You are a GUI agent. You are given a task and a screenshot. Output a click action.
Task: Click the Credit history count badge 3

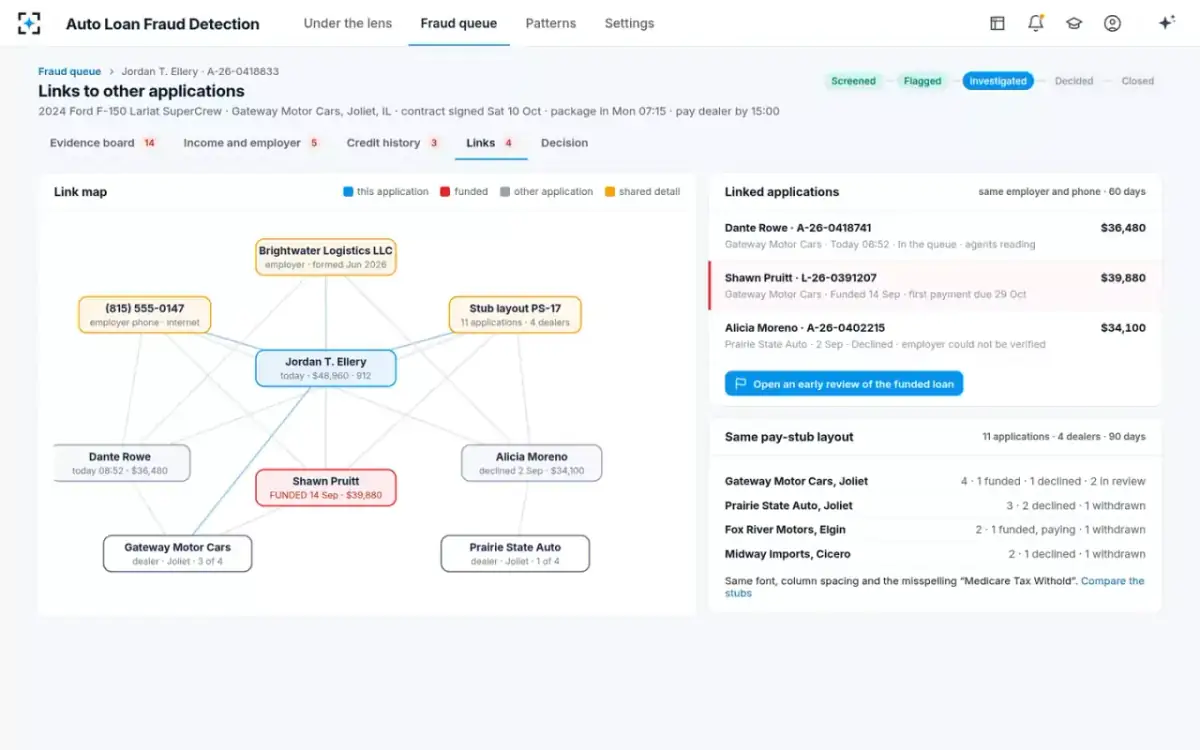pos(434,143)
